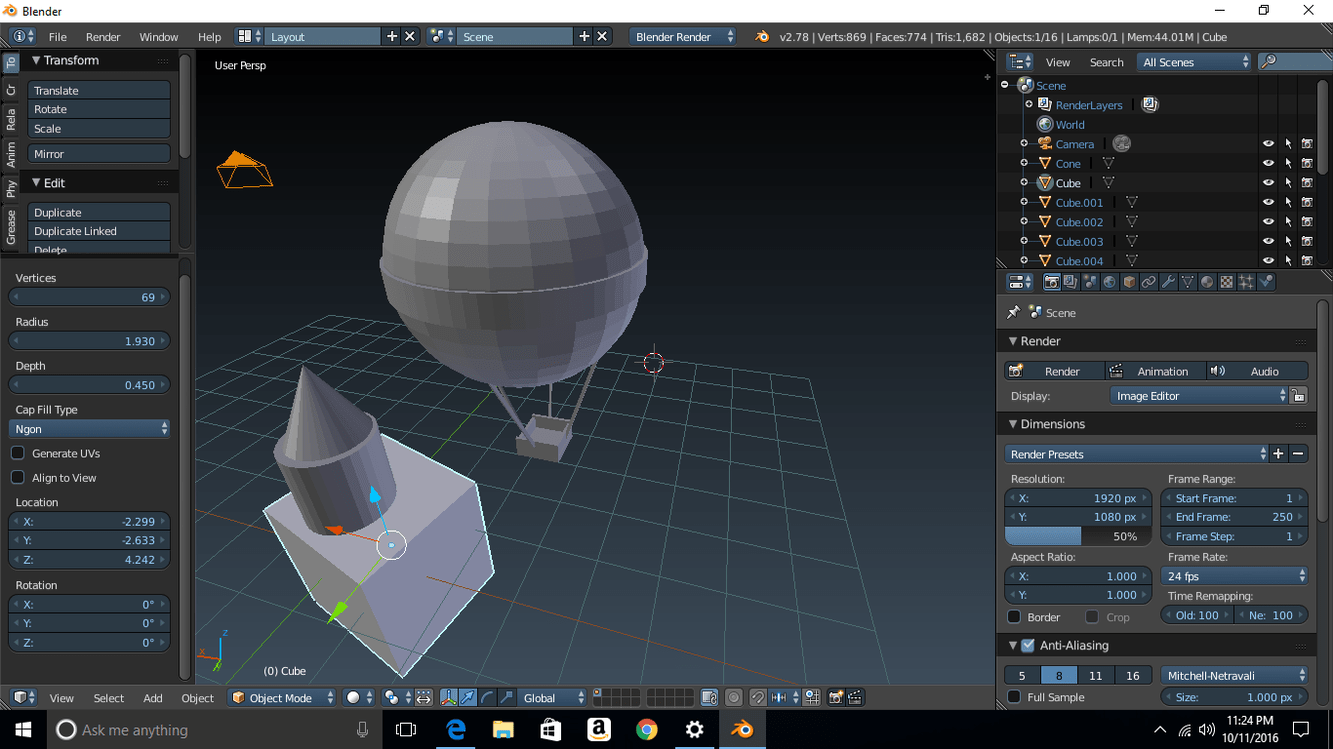Click the OpenGL render image camera icon
The image size is (1333, 749).
click(836, 698)
